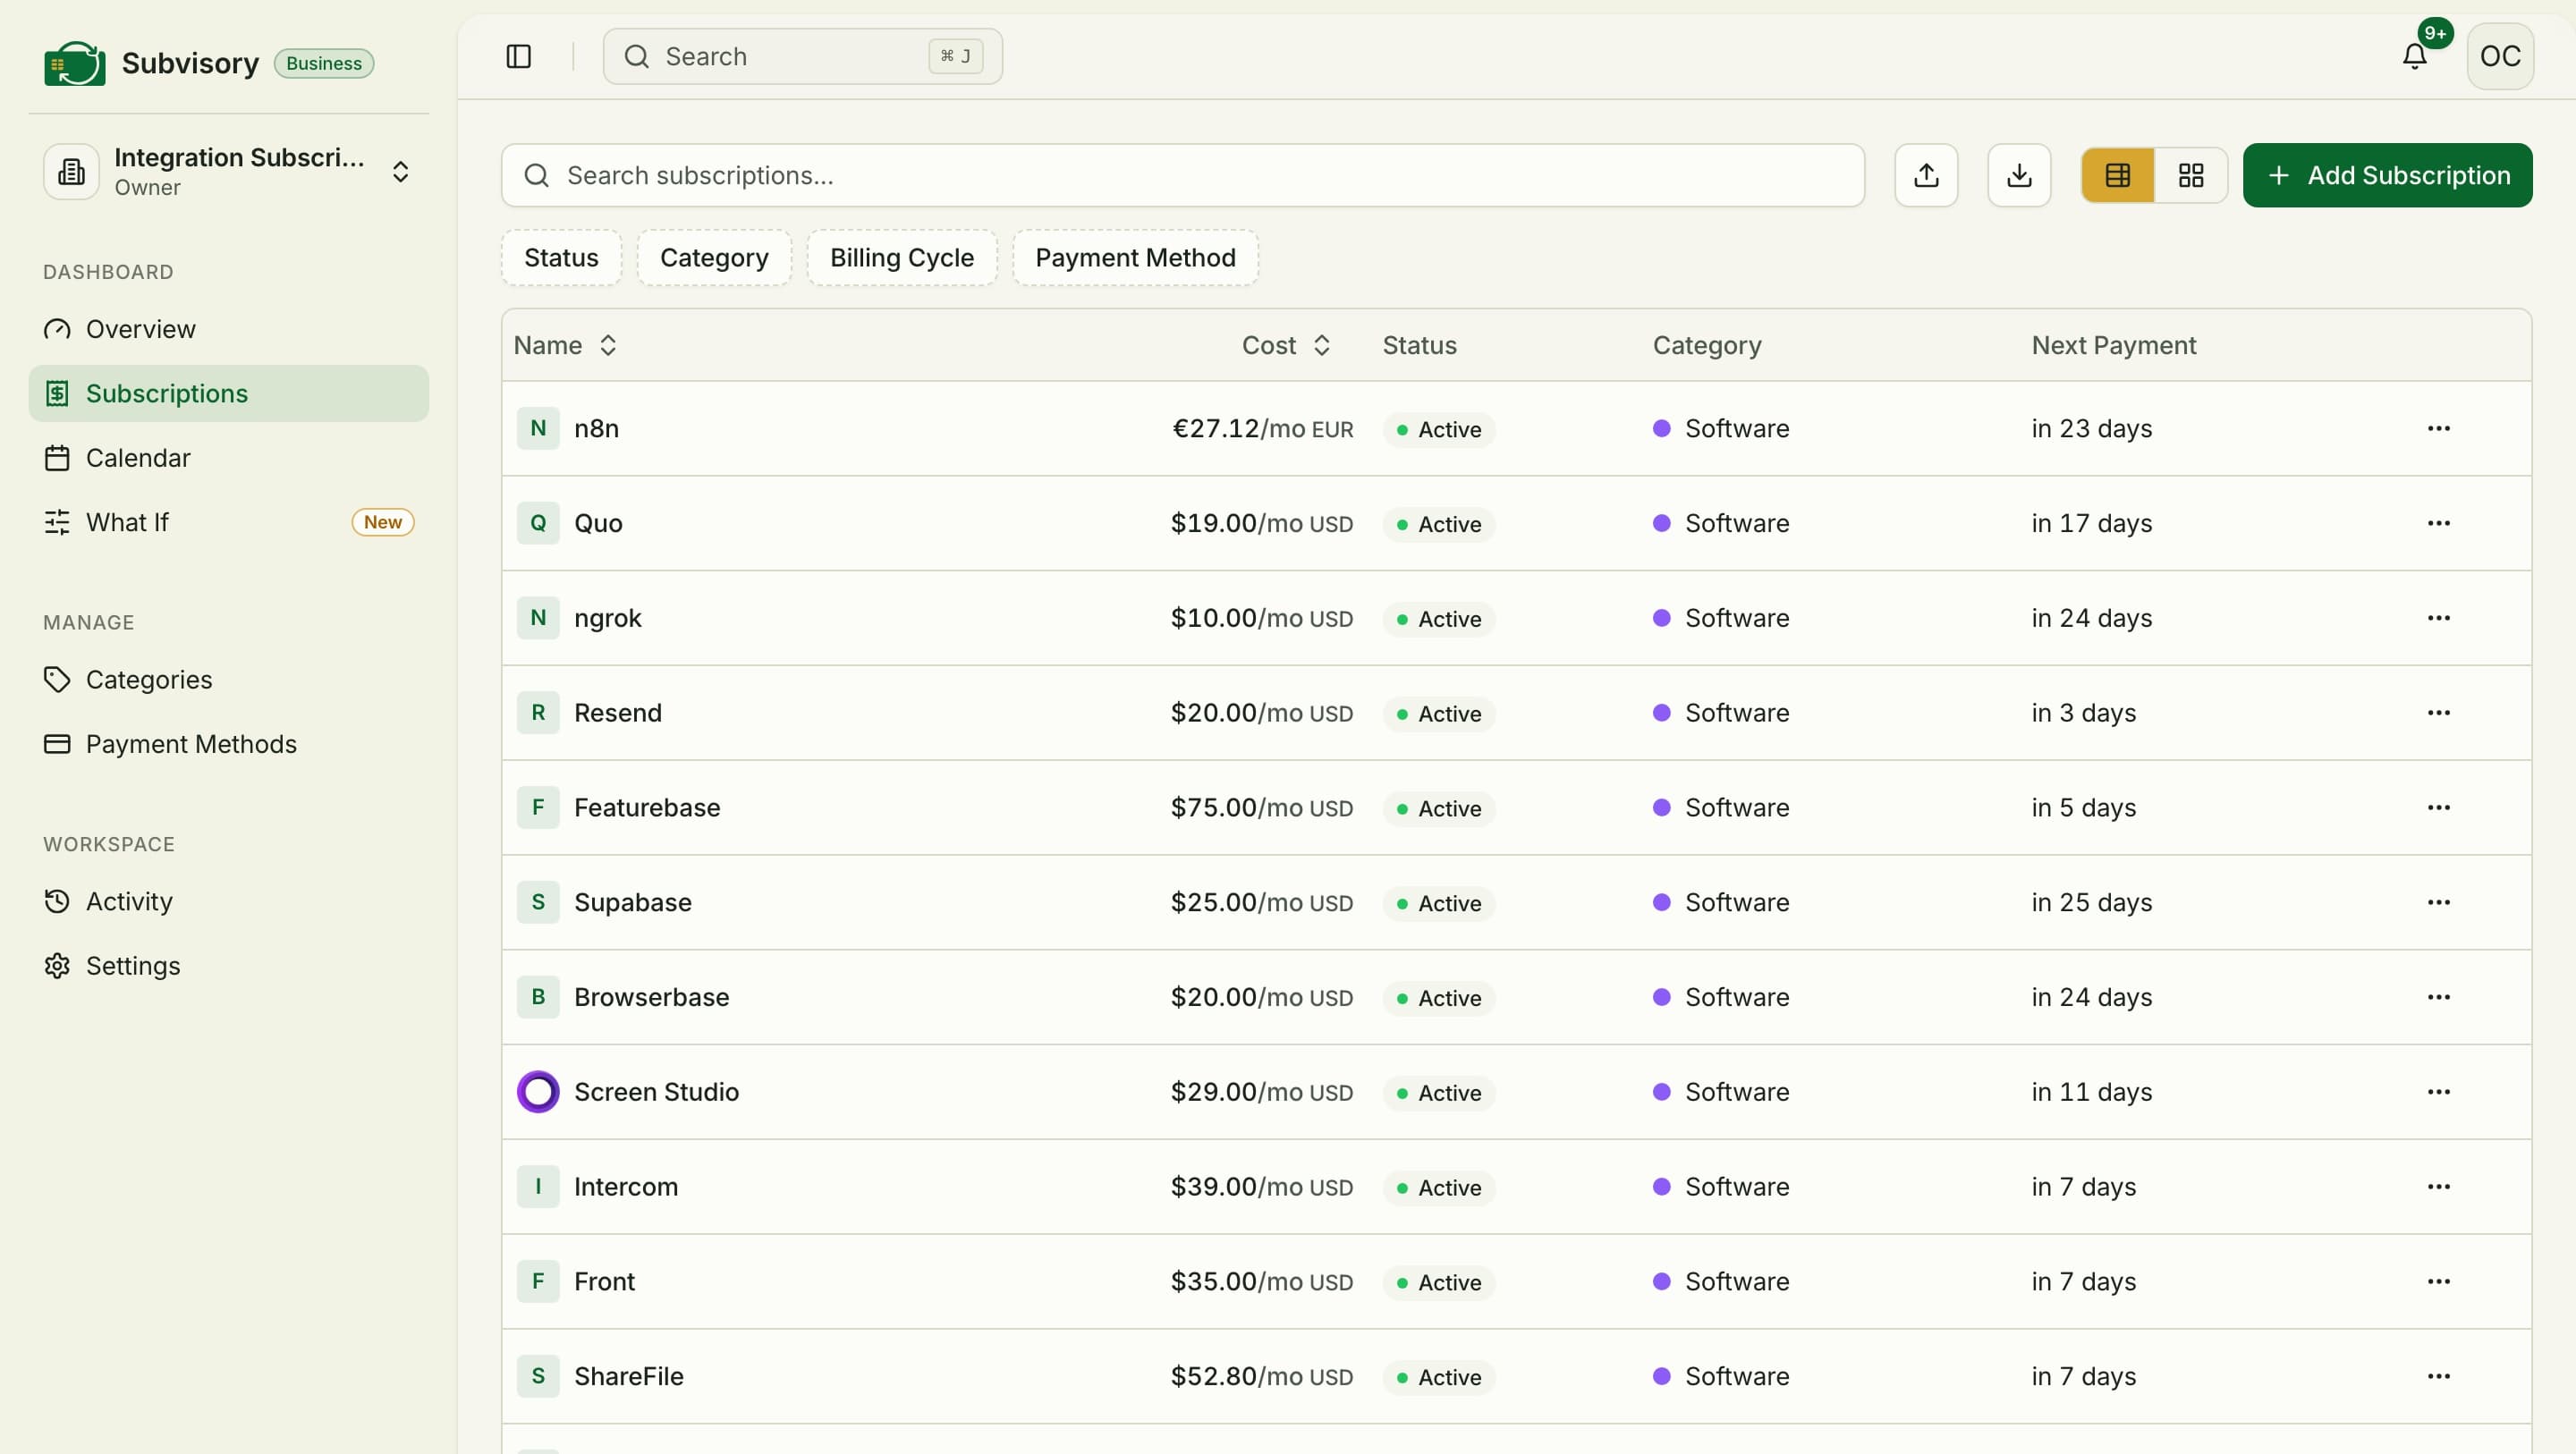Open Calendar from the sidebar

pos(229,458)
